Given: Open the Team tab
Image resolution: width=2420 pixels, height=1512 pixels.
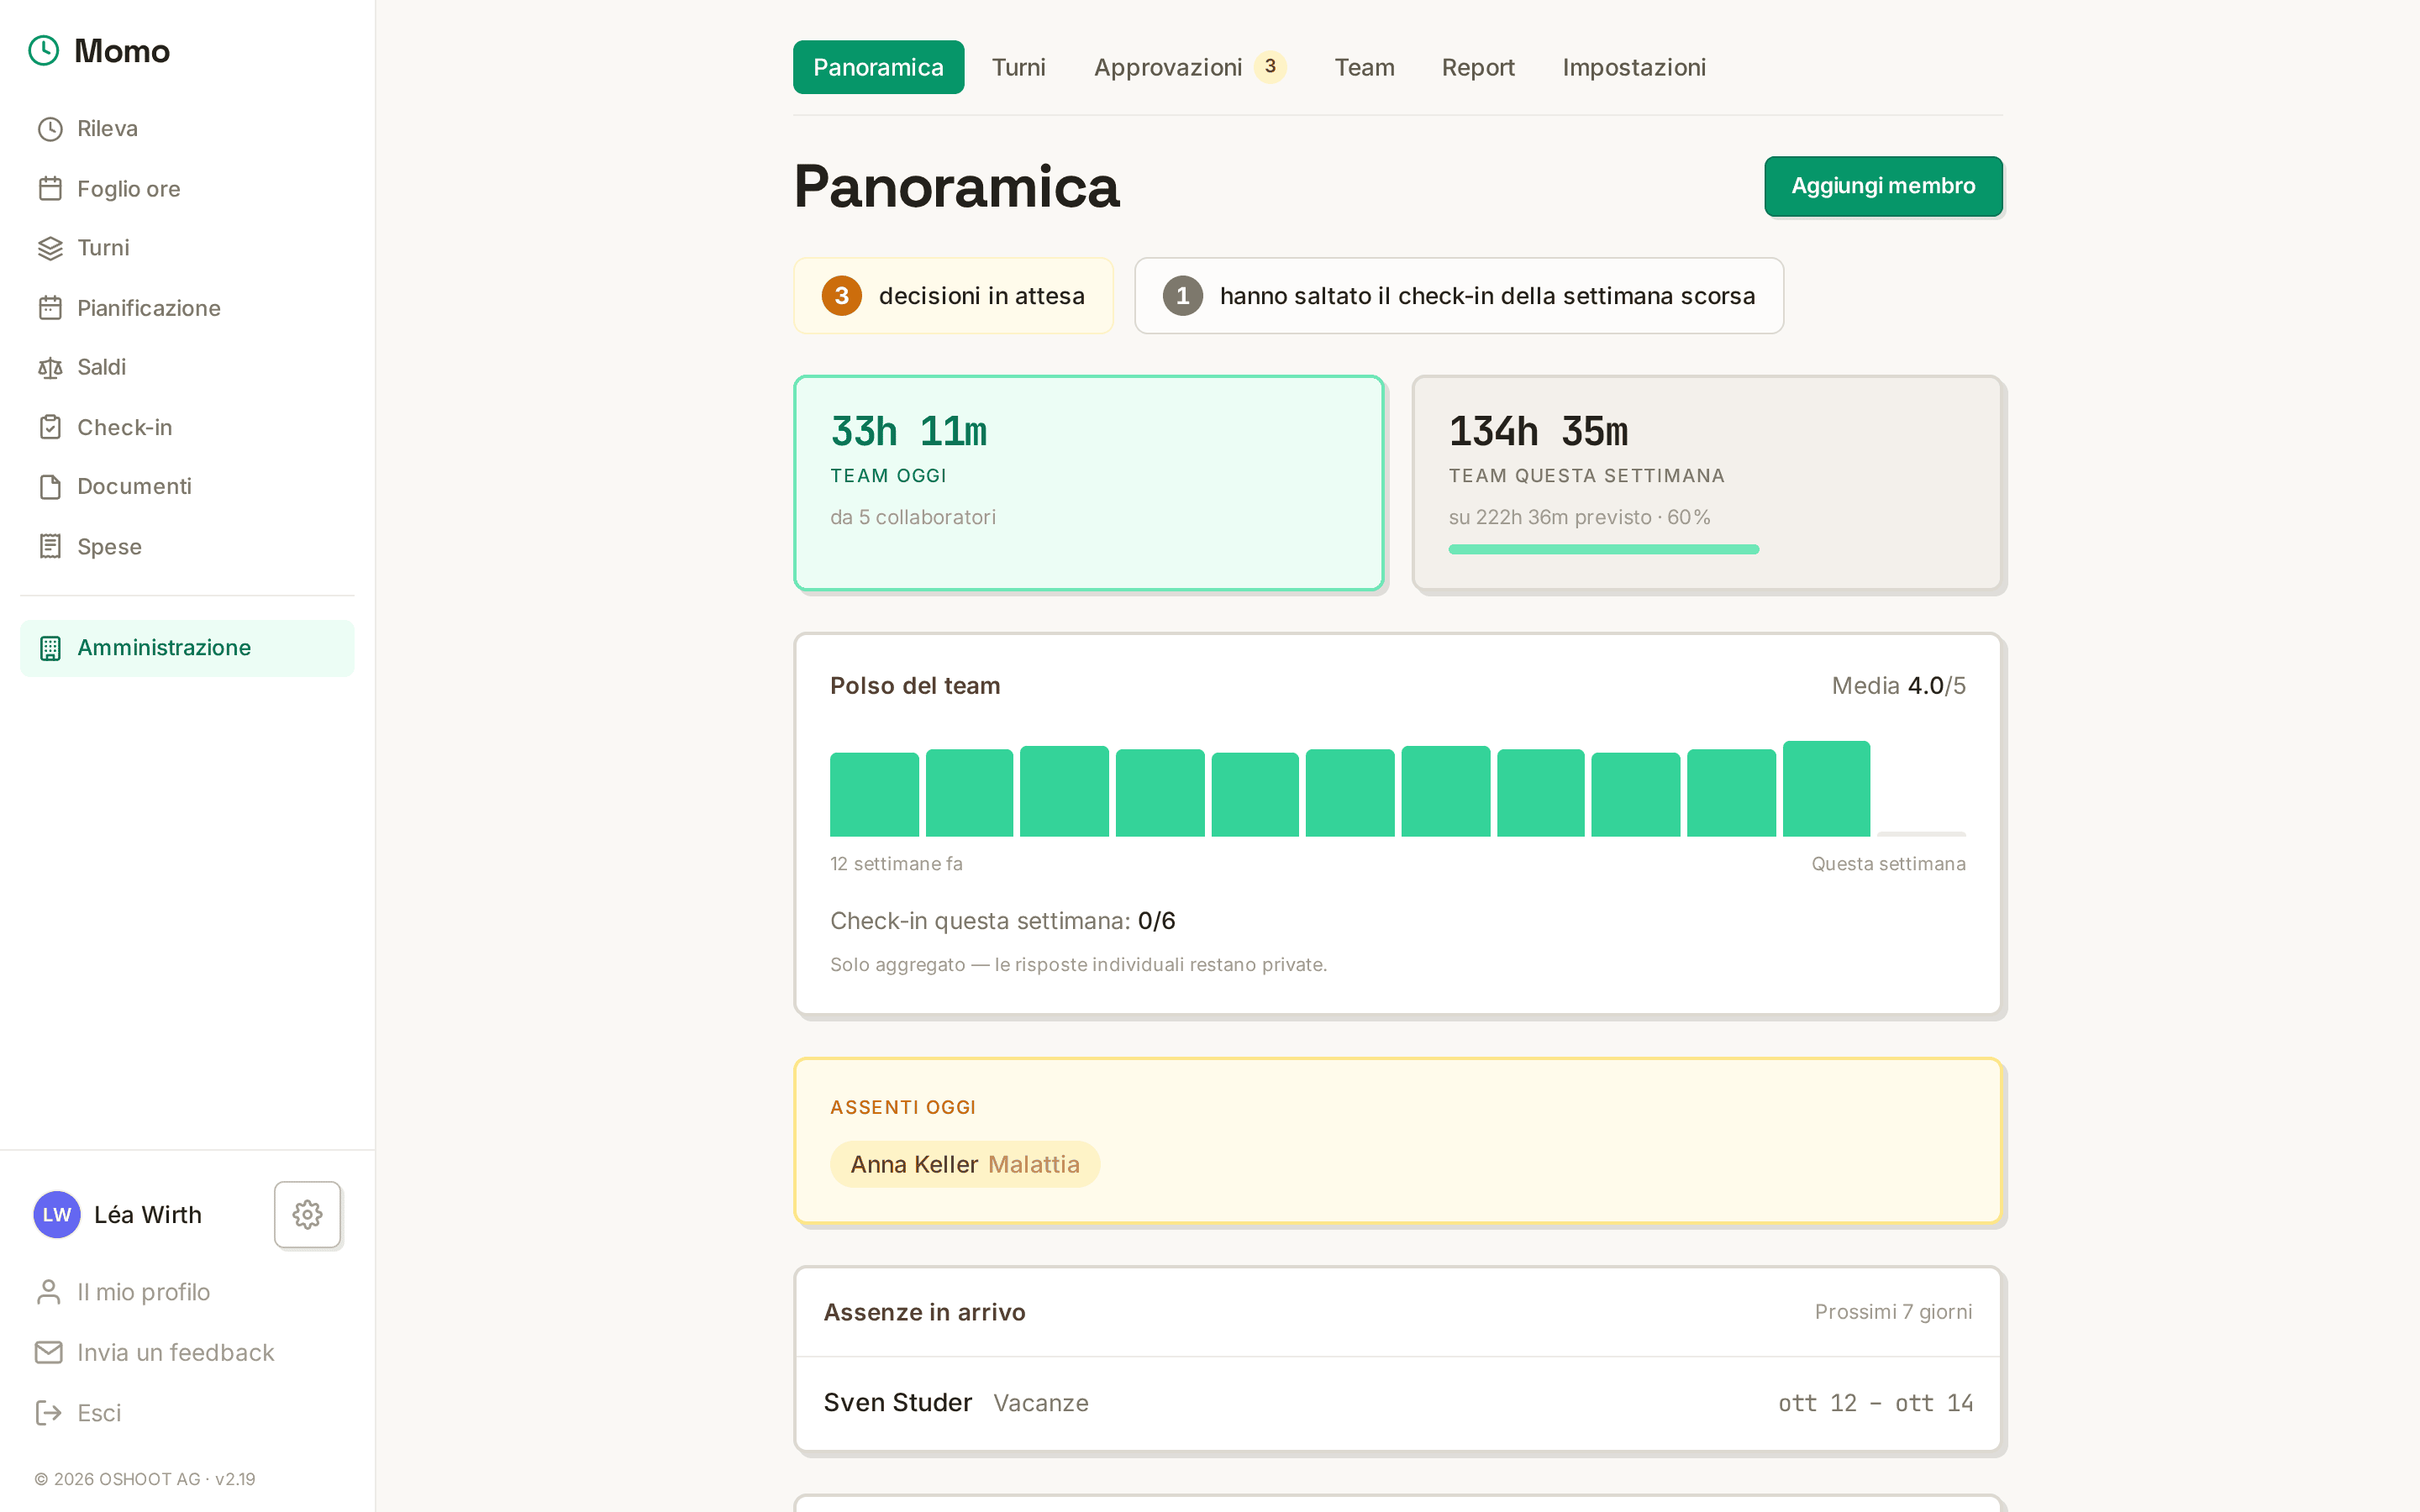Looking at the screenshot, I should pyautogui.click(x=1364, y=67).
